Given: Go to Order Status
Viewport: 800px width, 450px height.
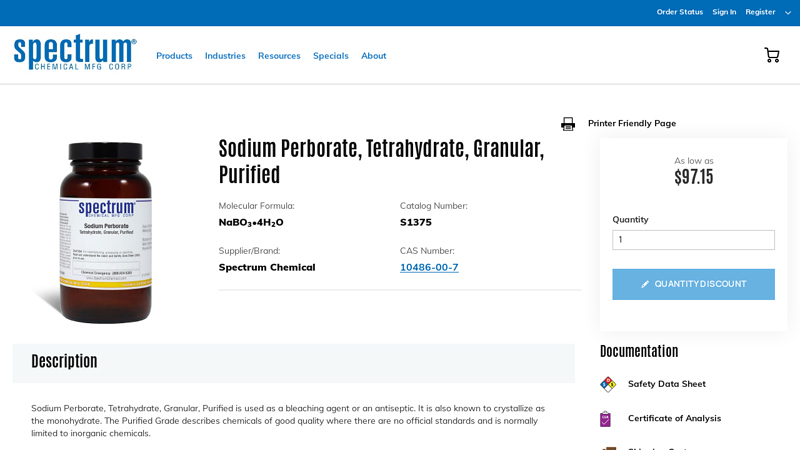Looking at the screenshot, I should click(680, 12).
